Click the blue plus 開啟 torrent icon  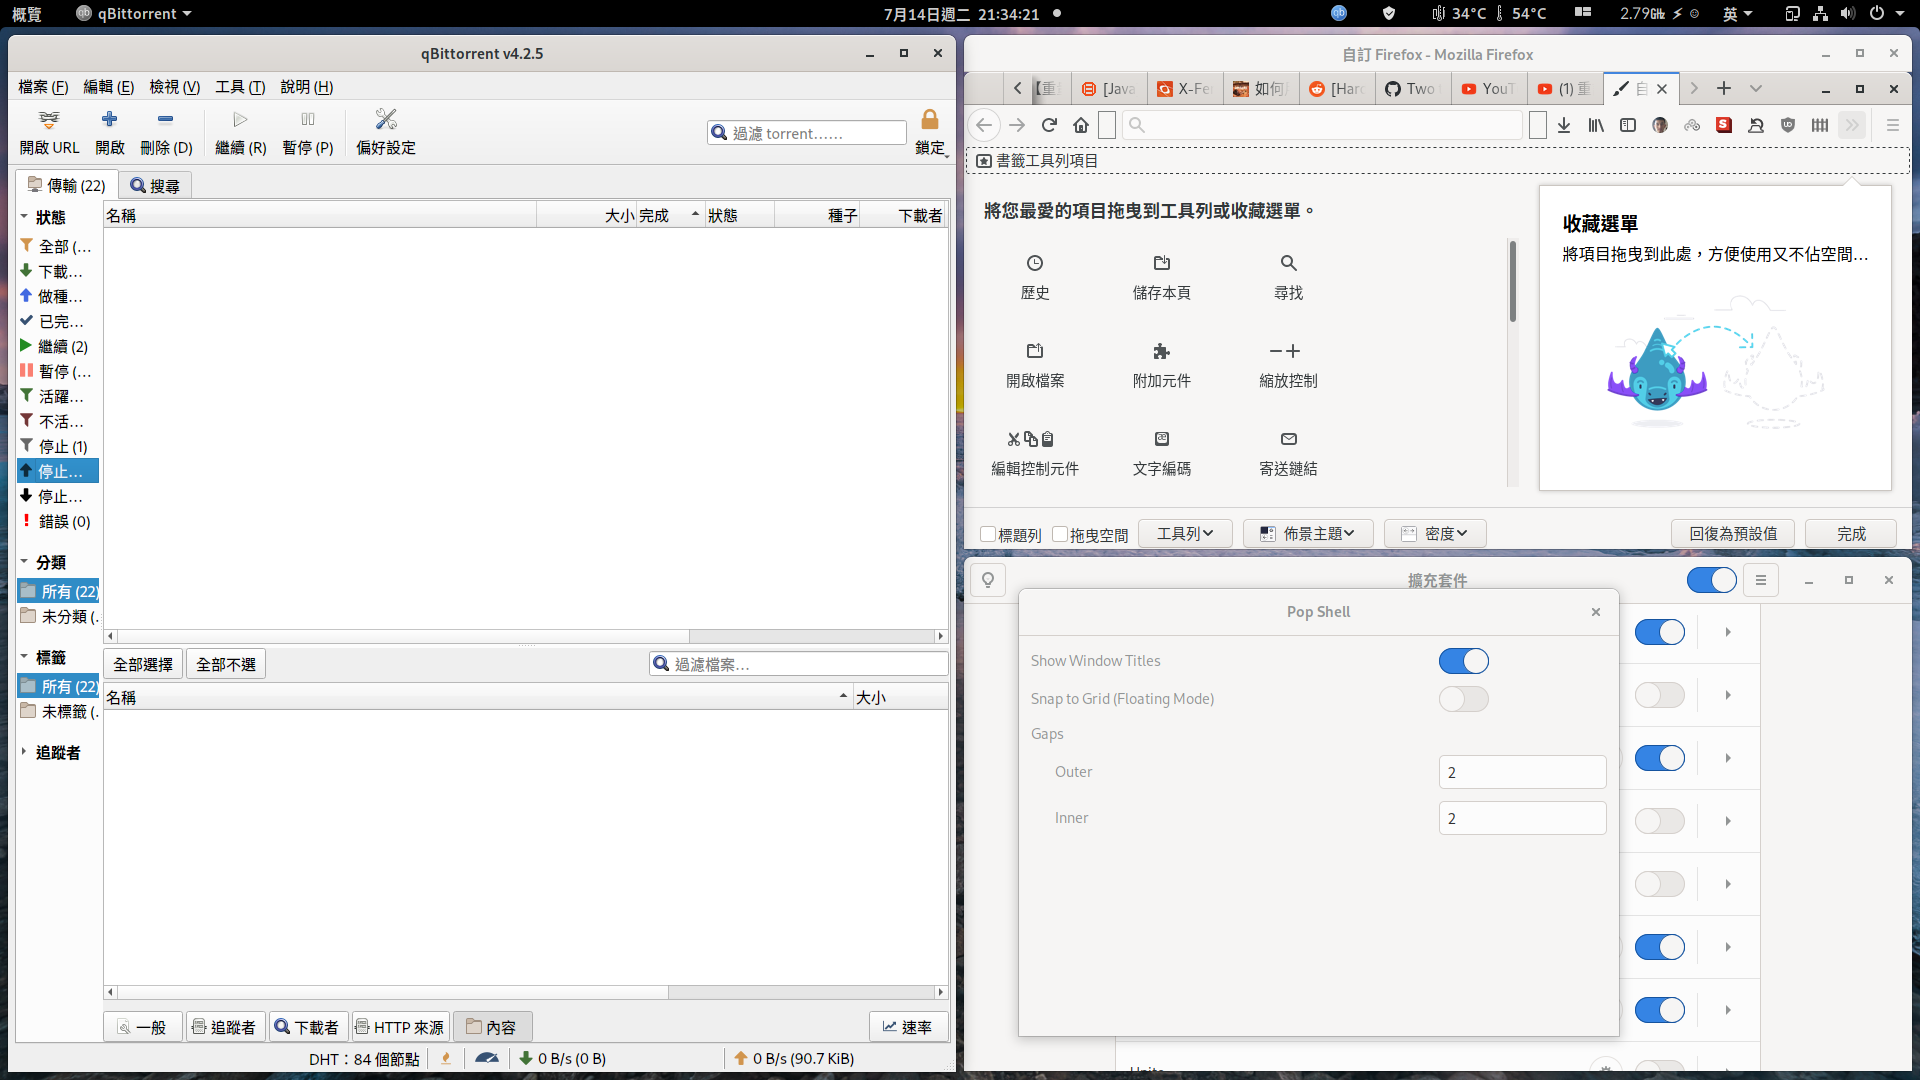point(110,119)
